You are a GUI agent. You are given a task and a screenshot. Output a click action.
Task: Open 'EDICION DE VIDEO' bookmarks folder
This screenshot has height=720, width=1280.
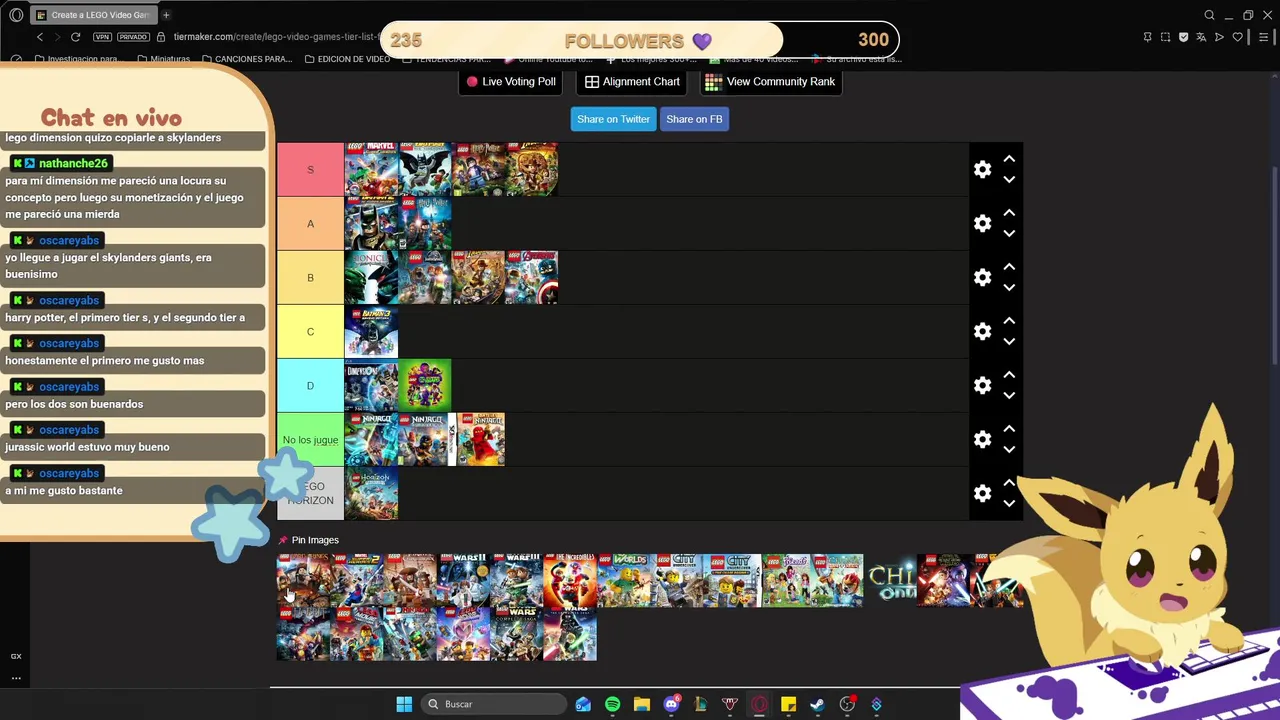tap(347, 59)
